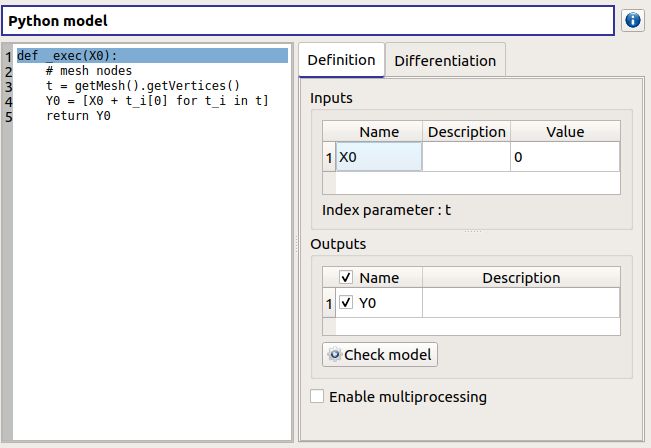This screenshot has height=448, width=651.
Task: Select row 1 header in Inputs table
Action: [329, 157]
